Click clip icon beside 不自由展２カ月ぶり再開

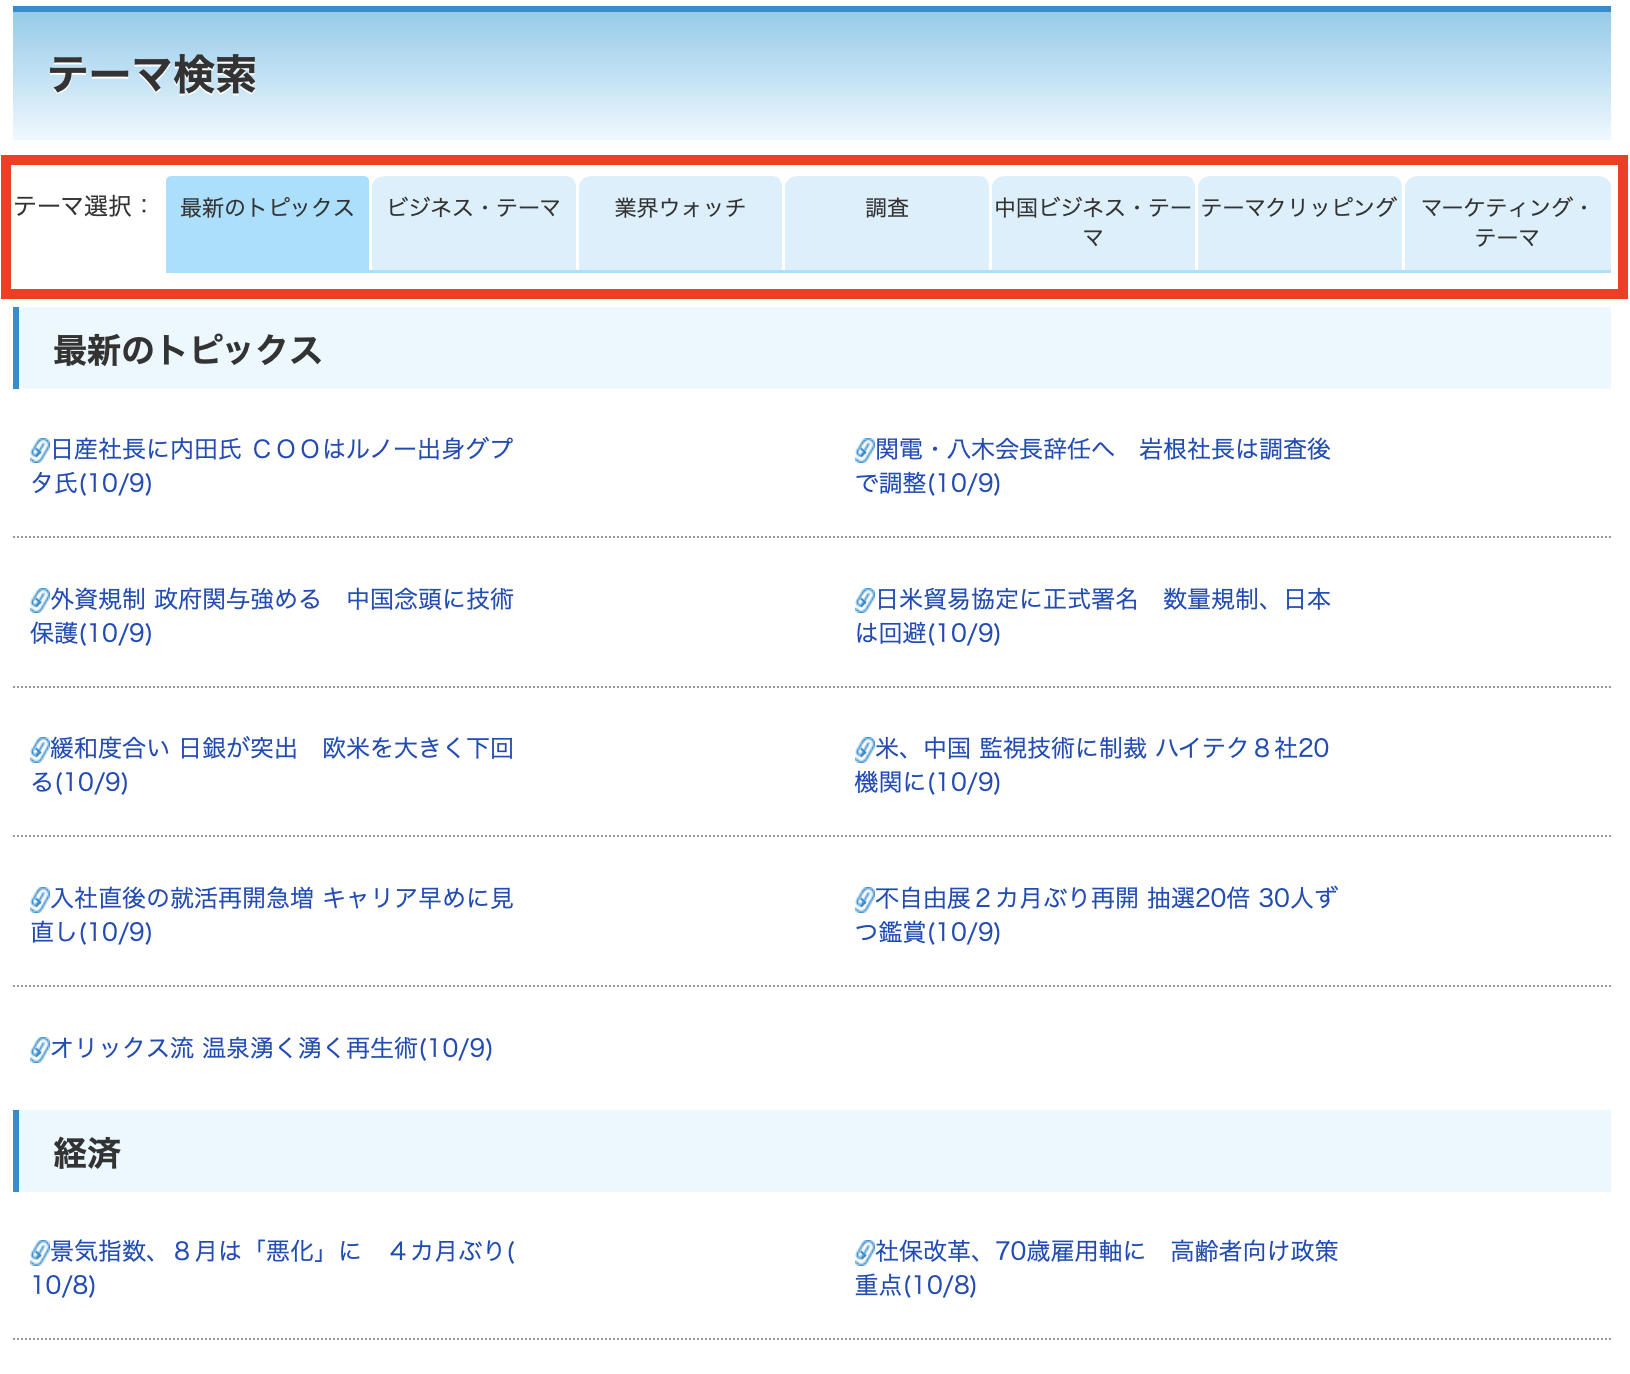865,899
